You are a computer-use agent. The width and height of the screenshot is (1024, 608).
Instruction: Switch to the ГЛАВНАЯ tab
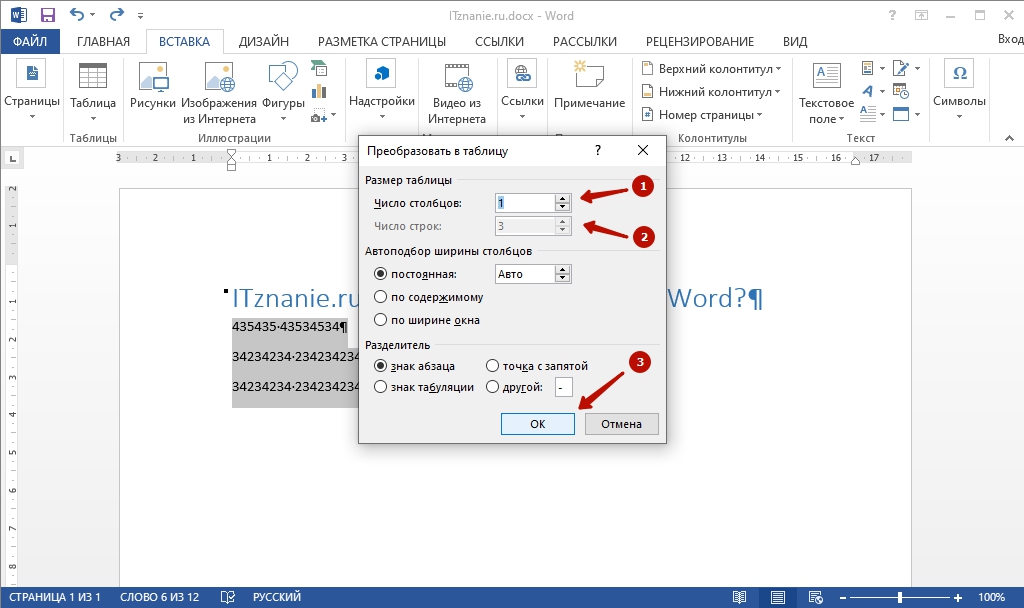[103, 41]
